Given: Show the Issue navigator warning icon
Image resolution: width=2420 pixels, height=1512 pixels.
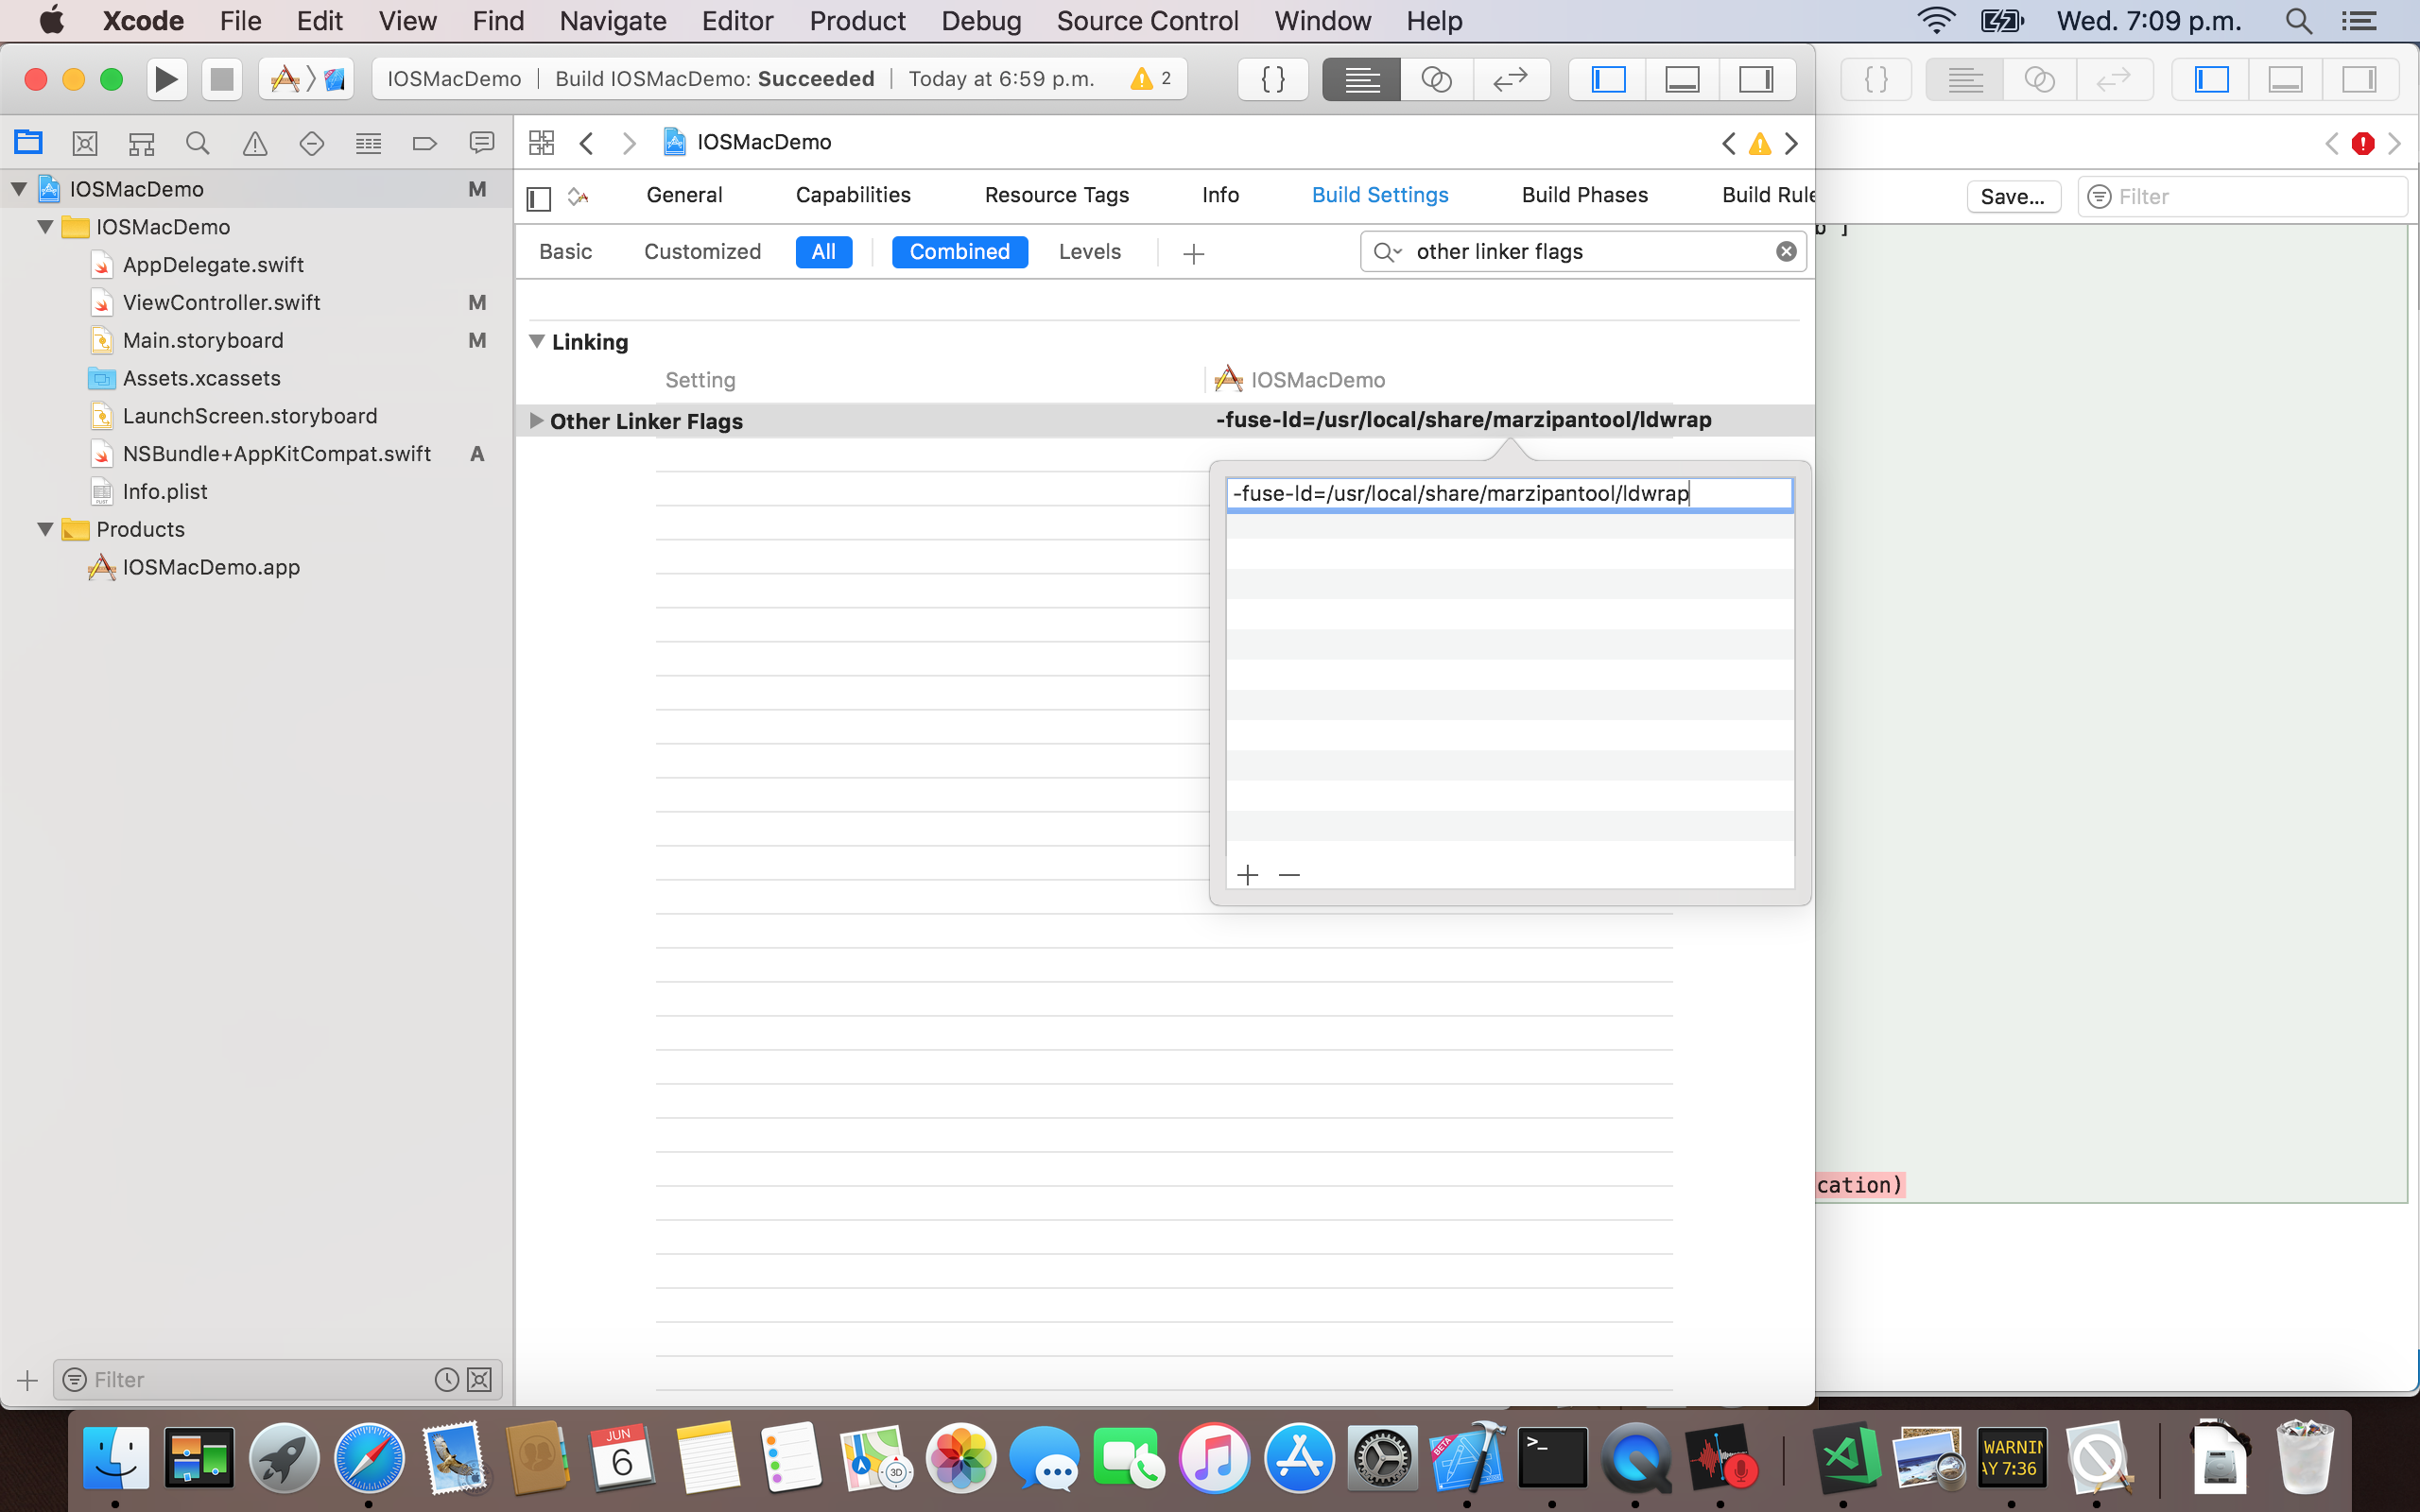Looking at the screenshot, I should (255, 143).
